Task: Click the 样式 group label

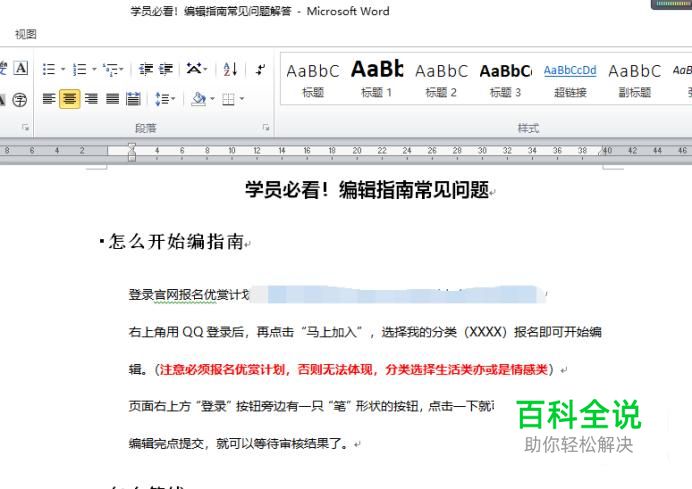Action: 528,128
